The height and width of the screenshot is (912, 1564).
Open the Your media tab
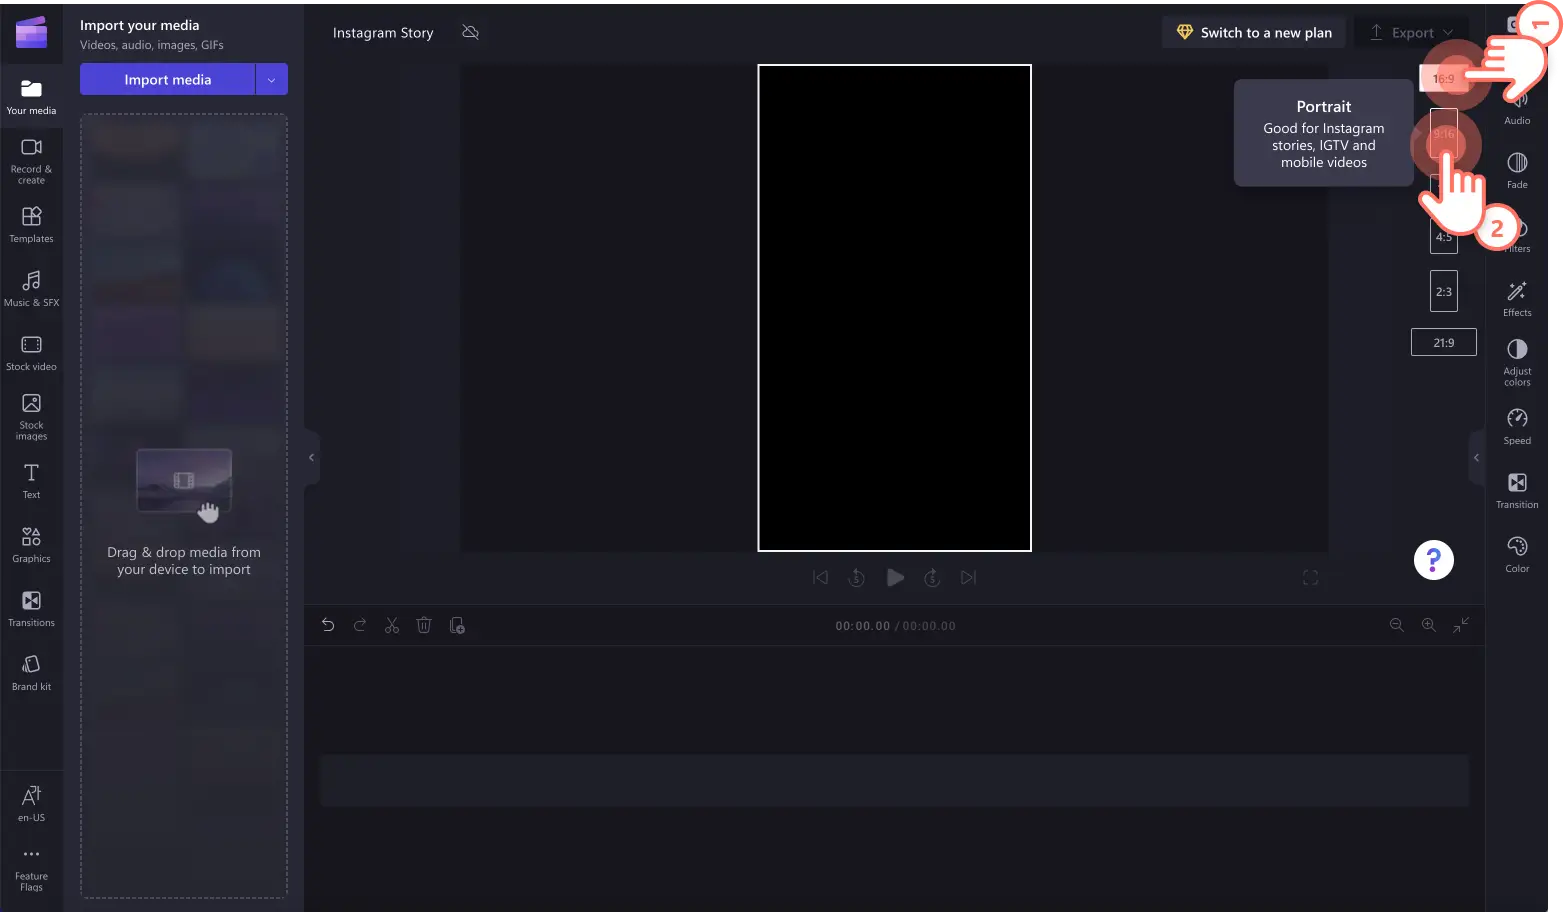point(32,98)
